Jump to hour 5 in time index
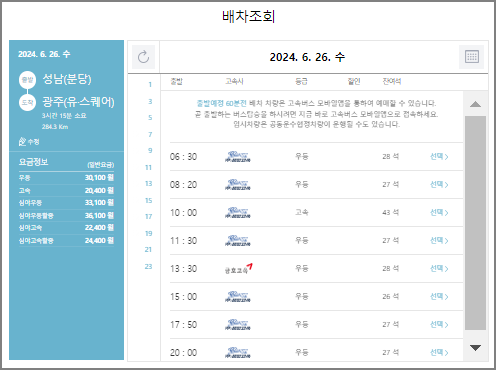Viewport: 496px width, 370px height. [150, 118]
